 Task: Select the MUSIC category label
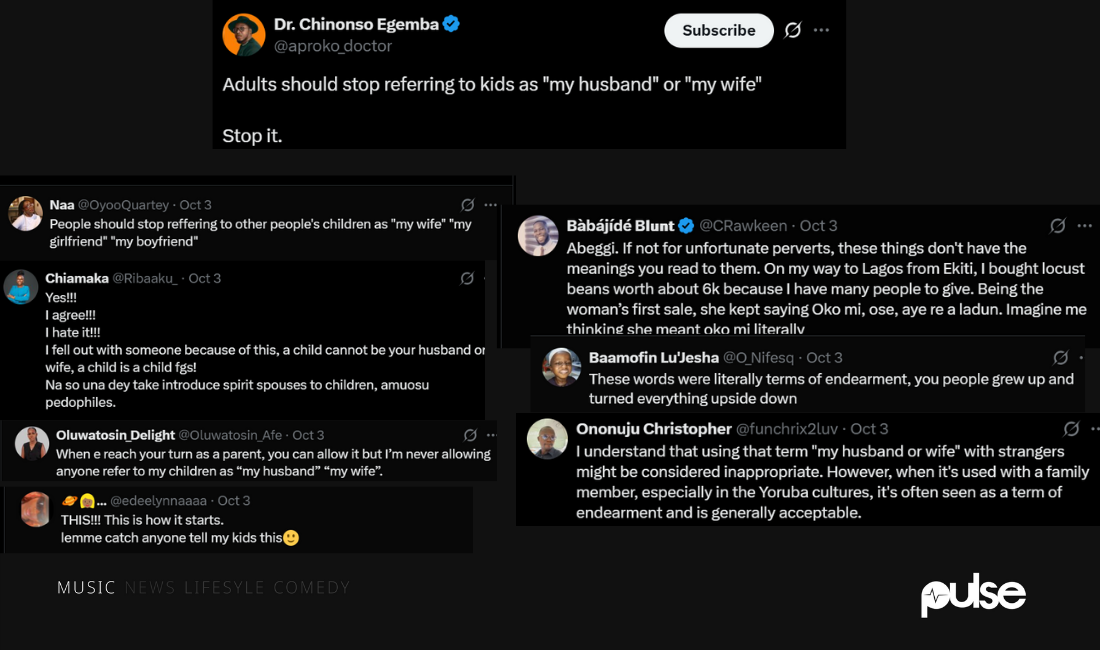86,587
